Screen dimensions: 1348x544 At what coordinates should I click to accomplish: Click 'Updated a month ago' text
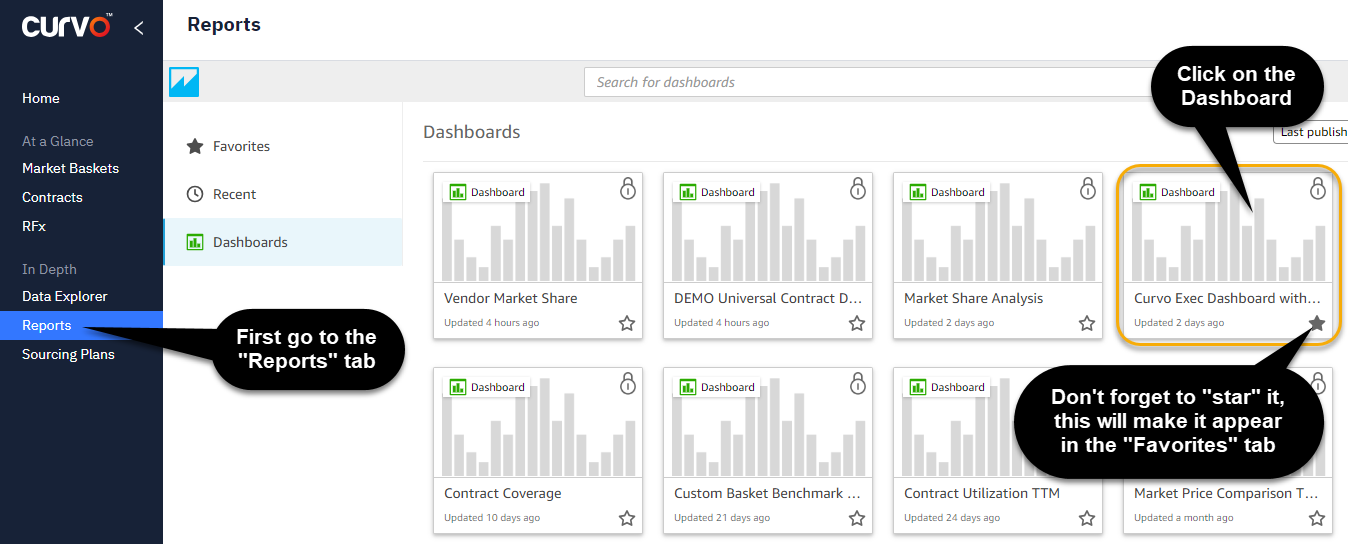pyautogui.click(x=1184, y=518)
